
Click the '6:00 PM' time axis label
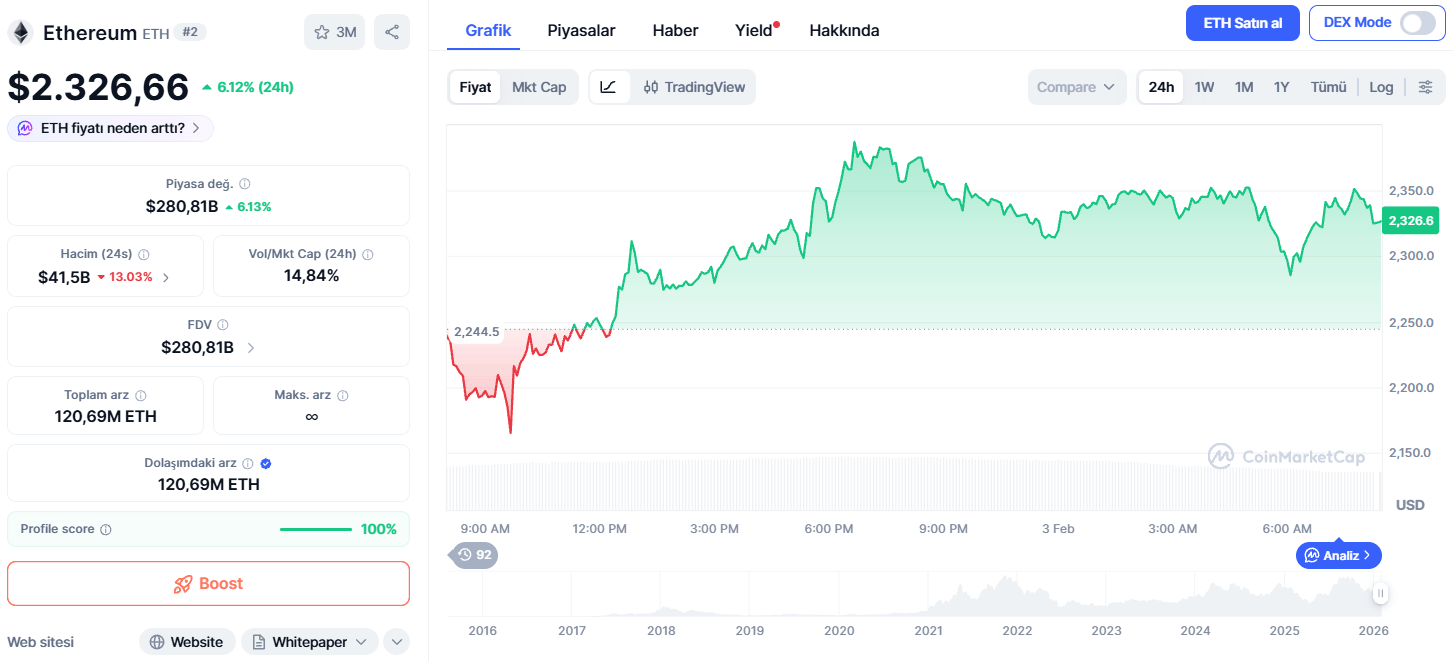point(829,528)
